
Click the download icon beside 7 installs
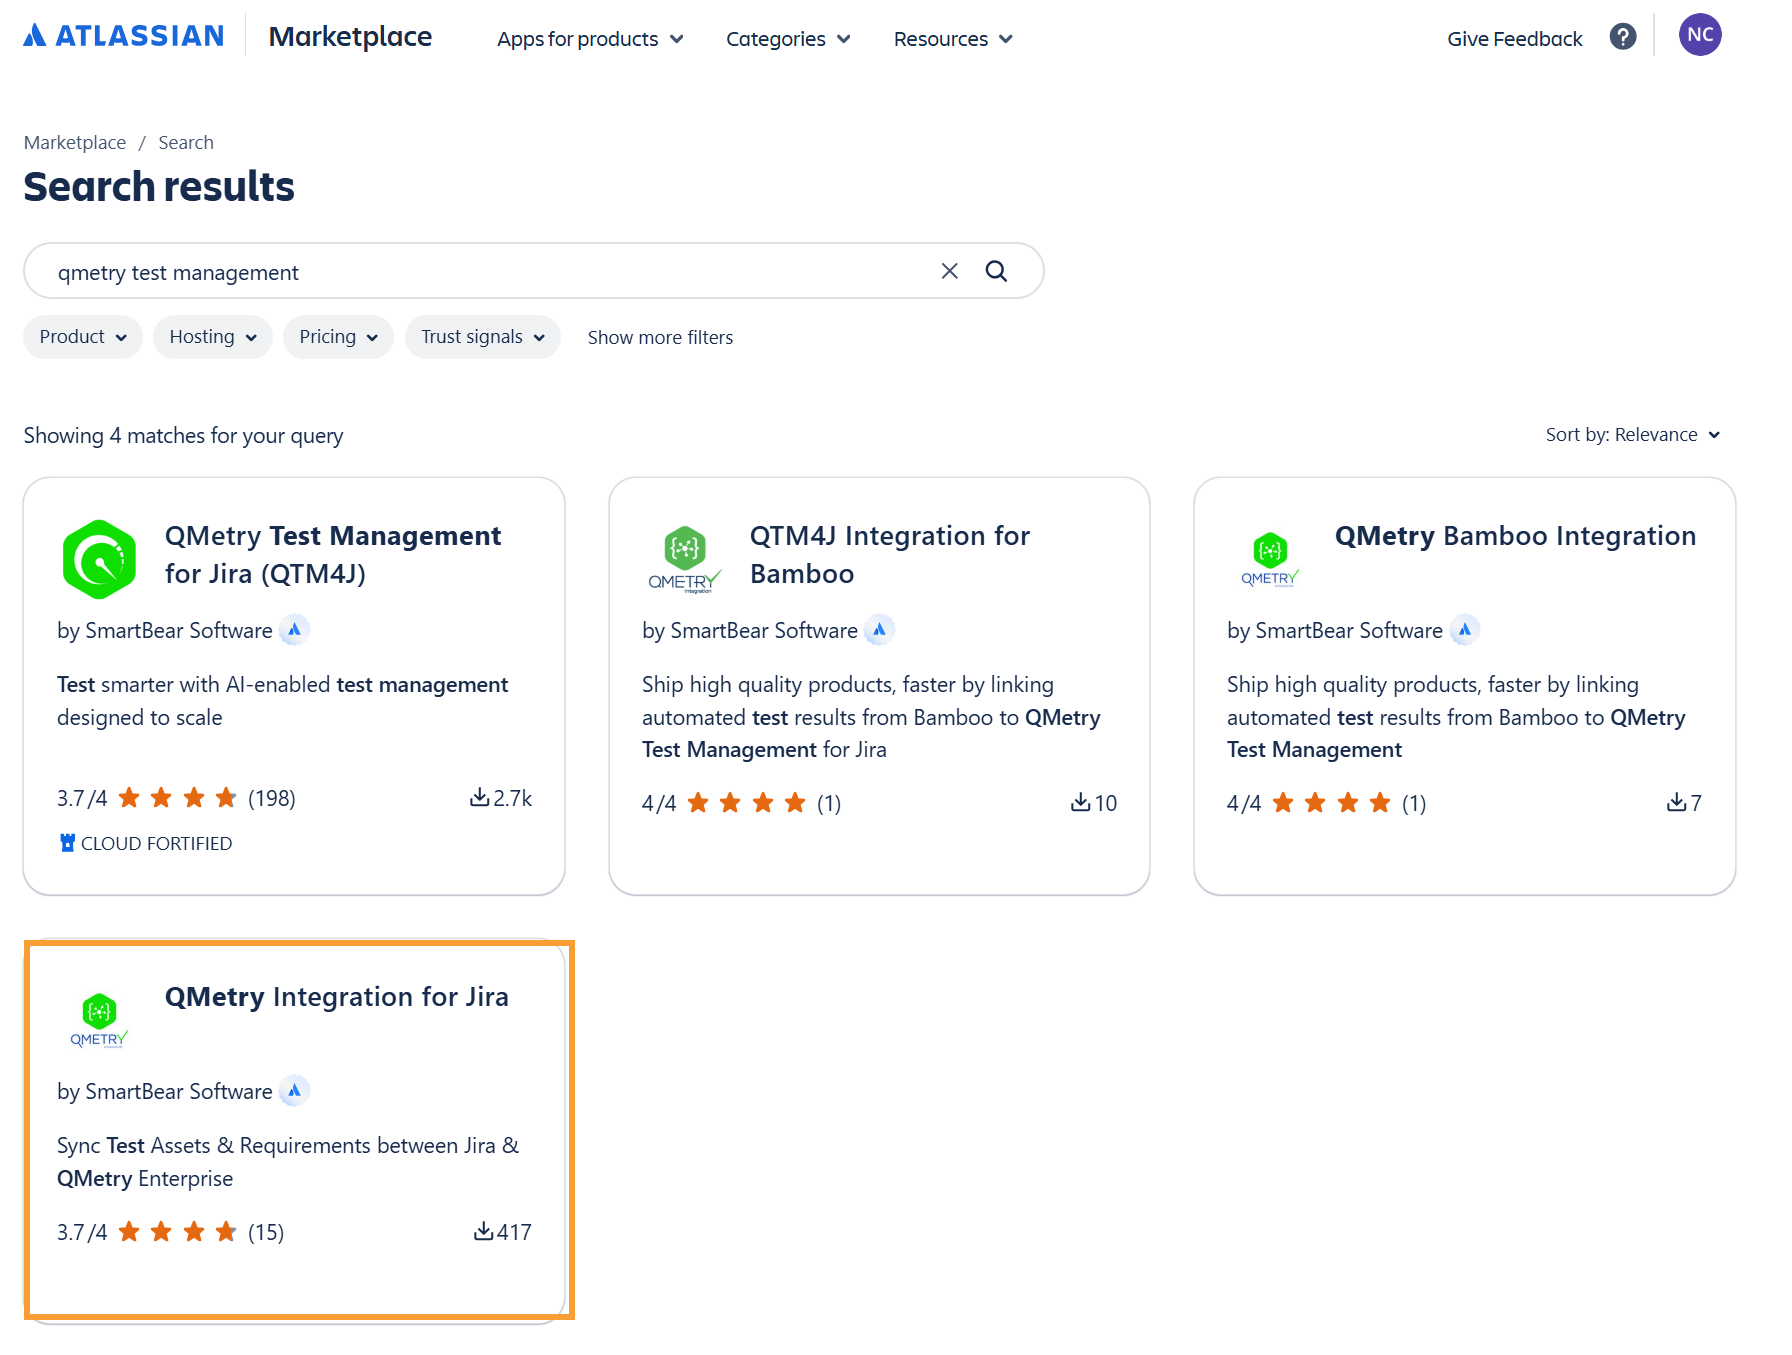(x=1677, y=802)
